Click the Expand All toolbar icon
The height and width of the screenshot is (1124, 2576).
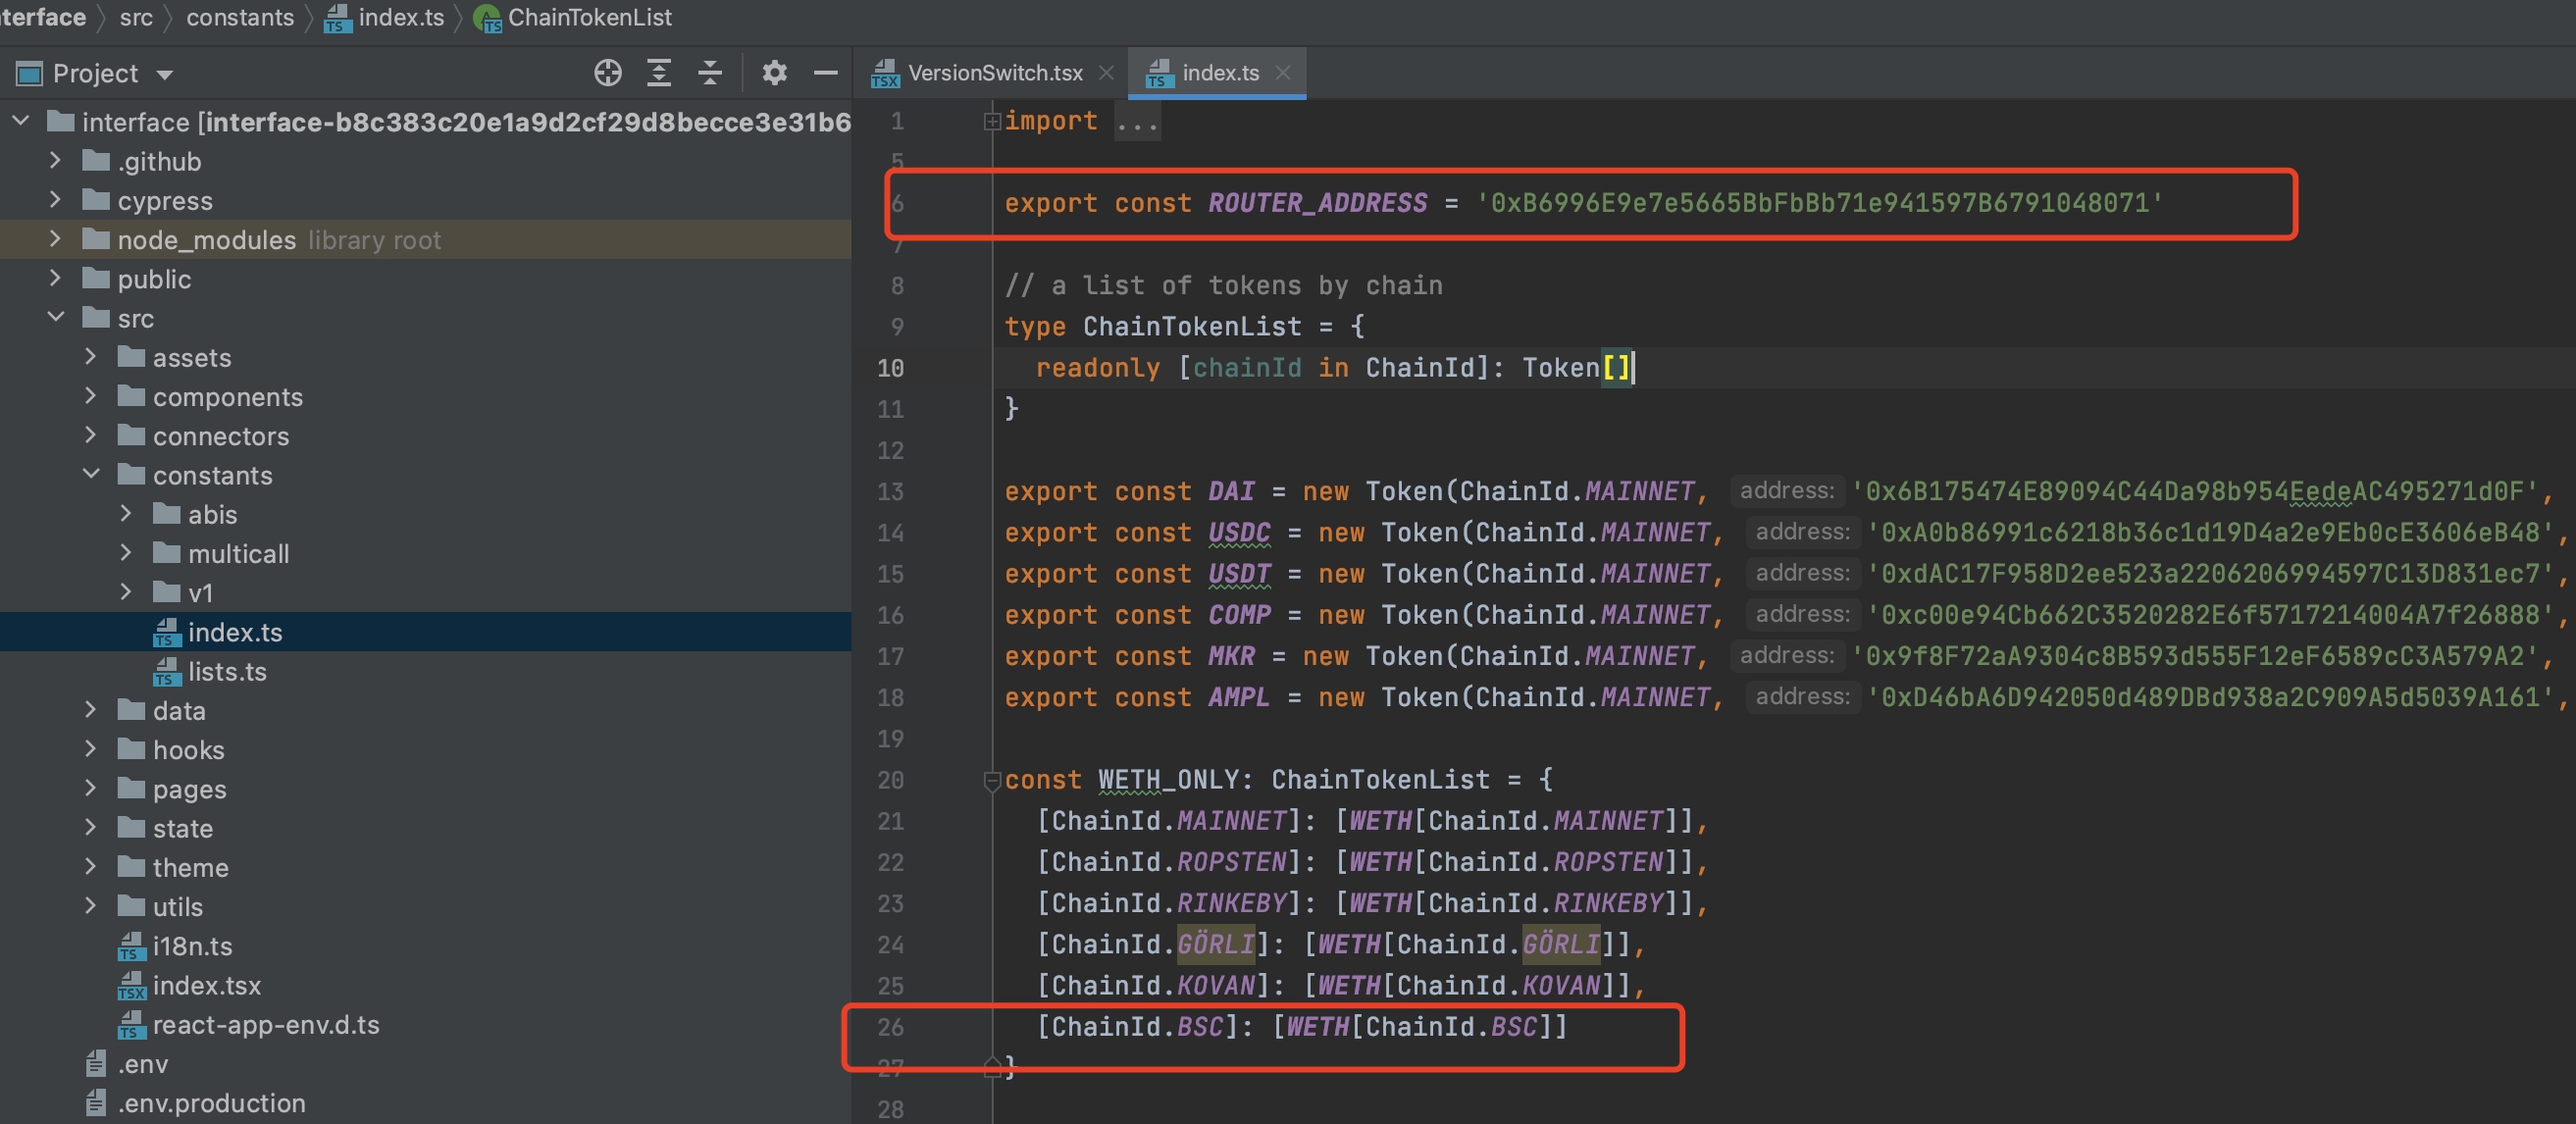pos(659,73)
